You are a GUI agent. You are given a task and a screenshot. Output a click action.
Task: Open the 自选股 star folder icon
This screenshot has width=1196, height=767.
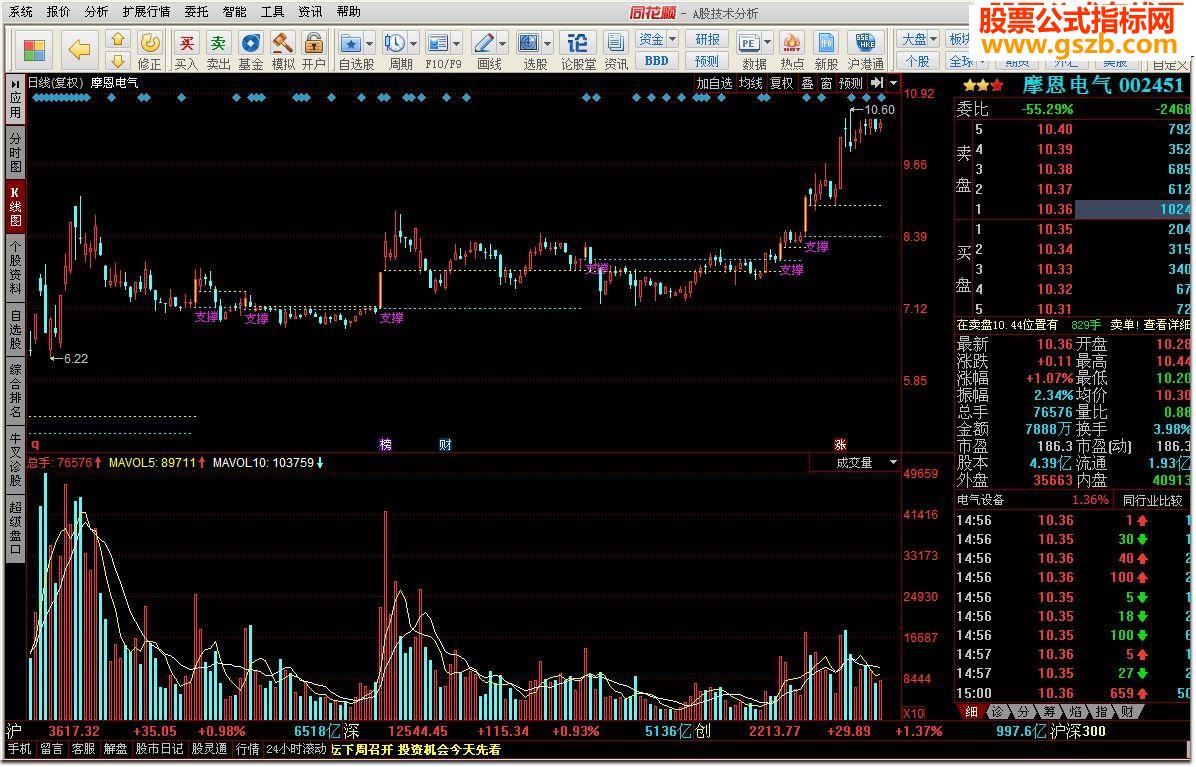coord(351,43)
